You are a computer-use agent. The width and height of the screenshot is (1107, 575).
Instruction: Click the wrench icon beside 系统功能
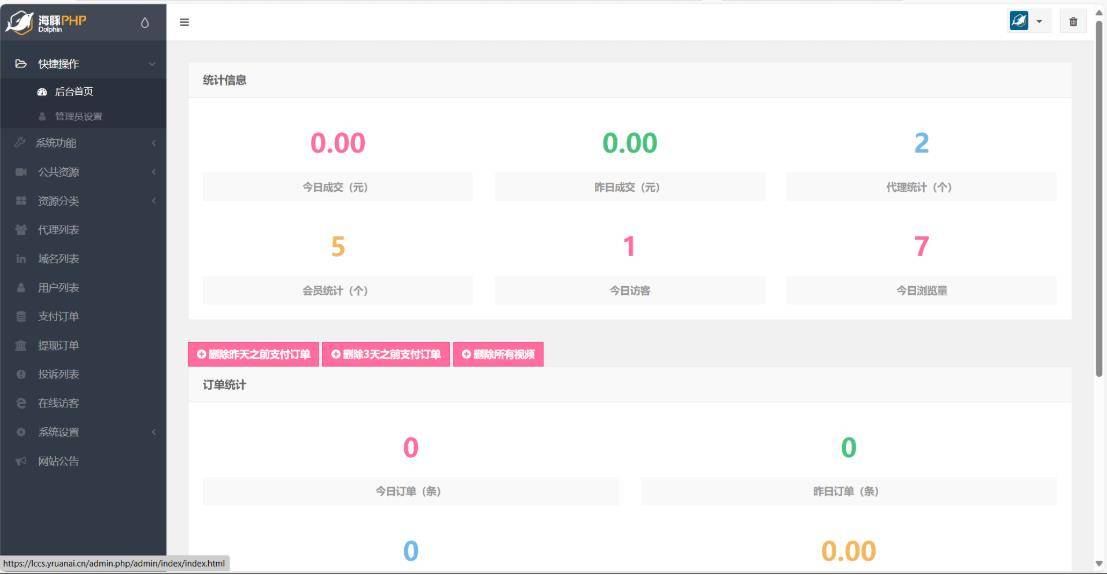click(20, 143)
